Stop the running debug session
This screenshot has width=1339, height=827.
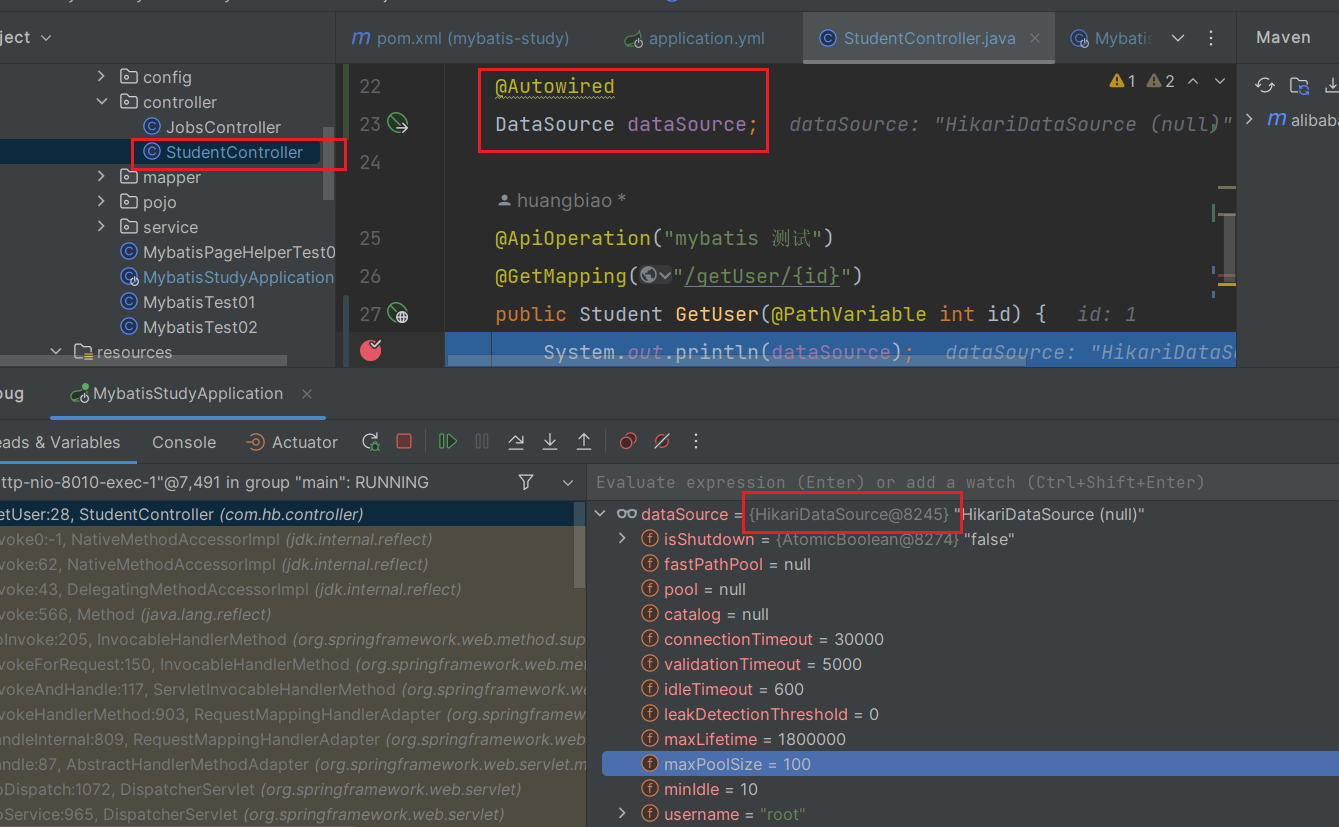coord(404,442)
